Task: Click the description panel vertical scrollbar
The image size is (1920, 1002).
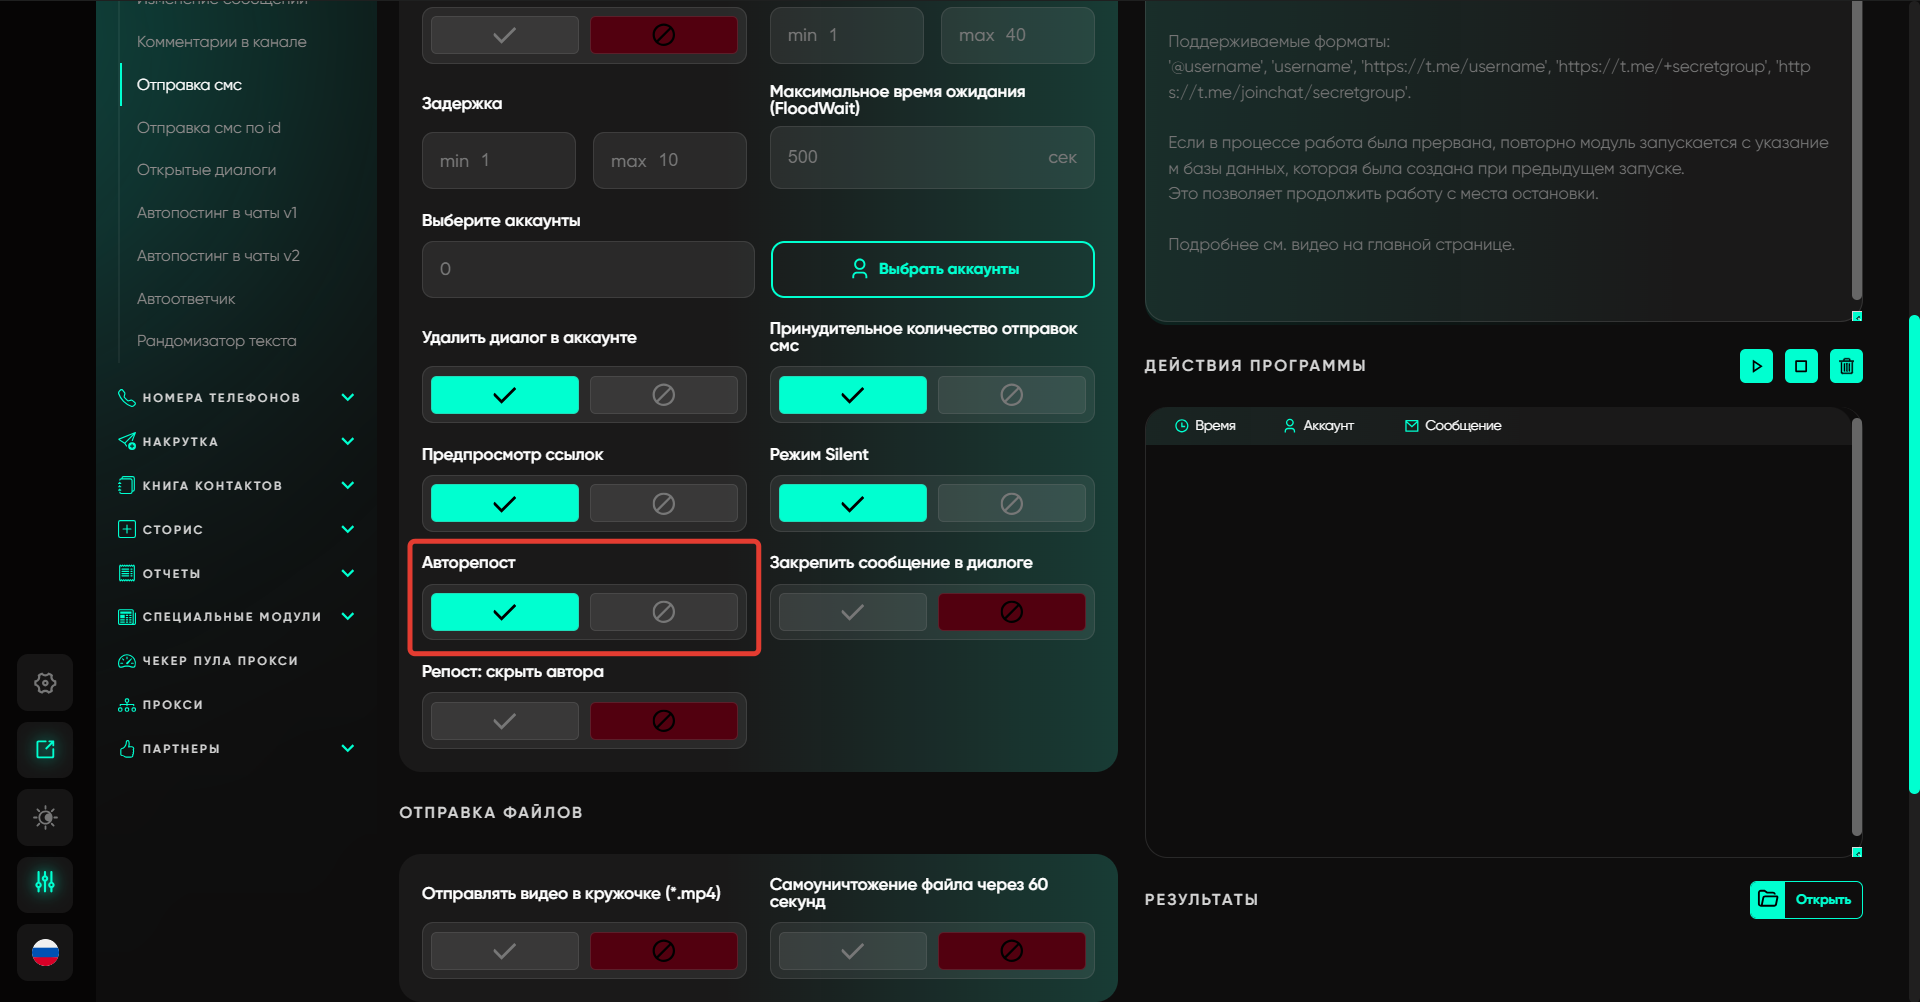Action: pyautogui.click(x=1856, y=150)
